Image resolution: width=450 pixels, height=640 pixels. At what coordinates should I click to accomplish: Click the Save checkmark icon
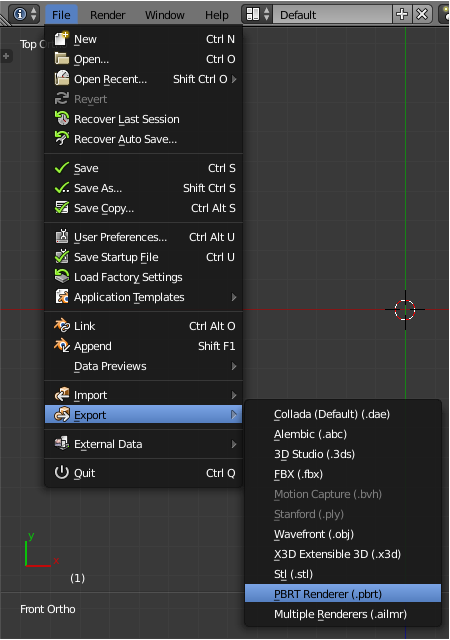[x=62, y=168]
